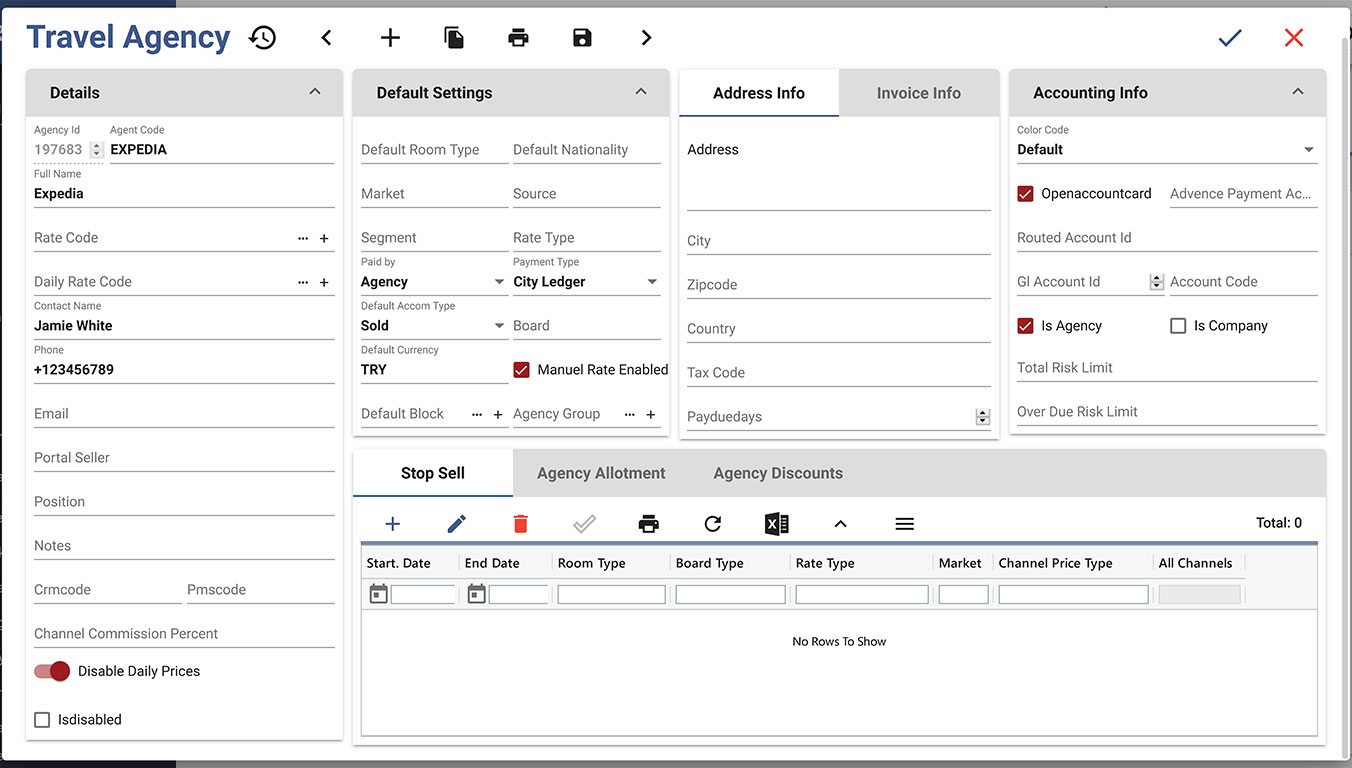
Task: Uncheck Openaccountcard checkbox
Action: click(1025, 194)
